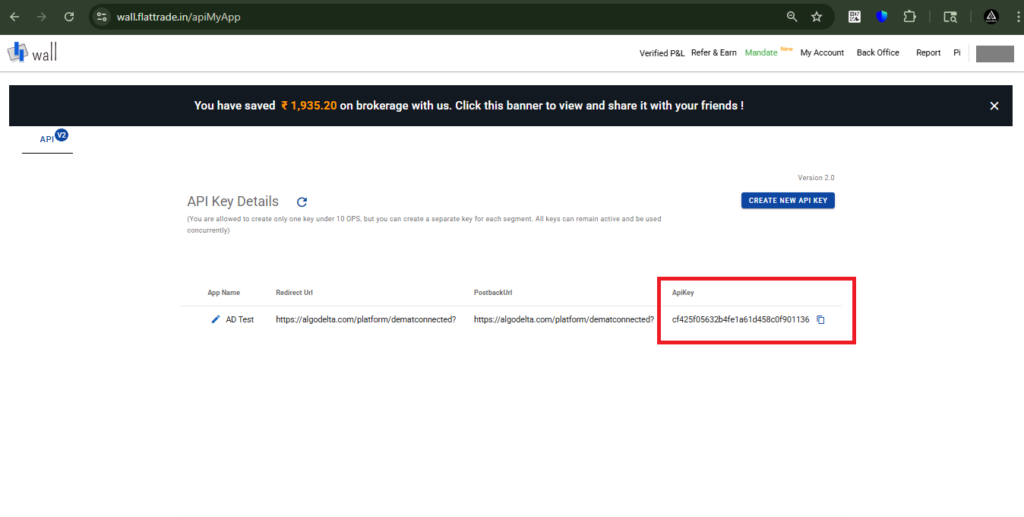
Task: Click the zoom magnifier icon in address bar
Action: point(791,17)
